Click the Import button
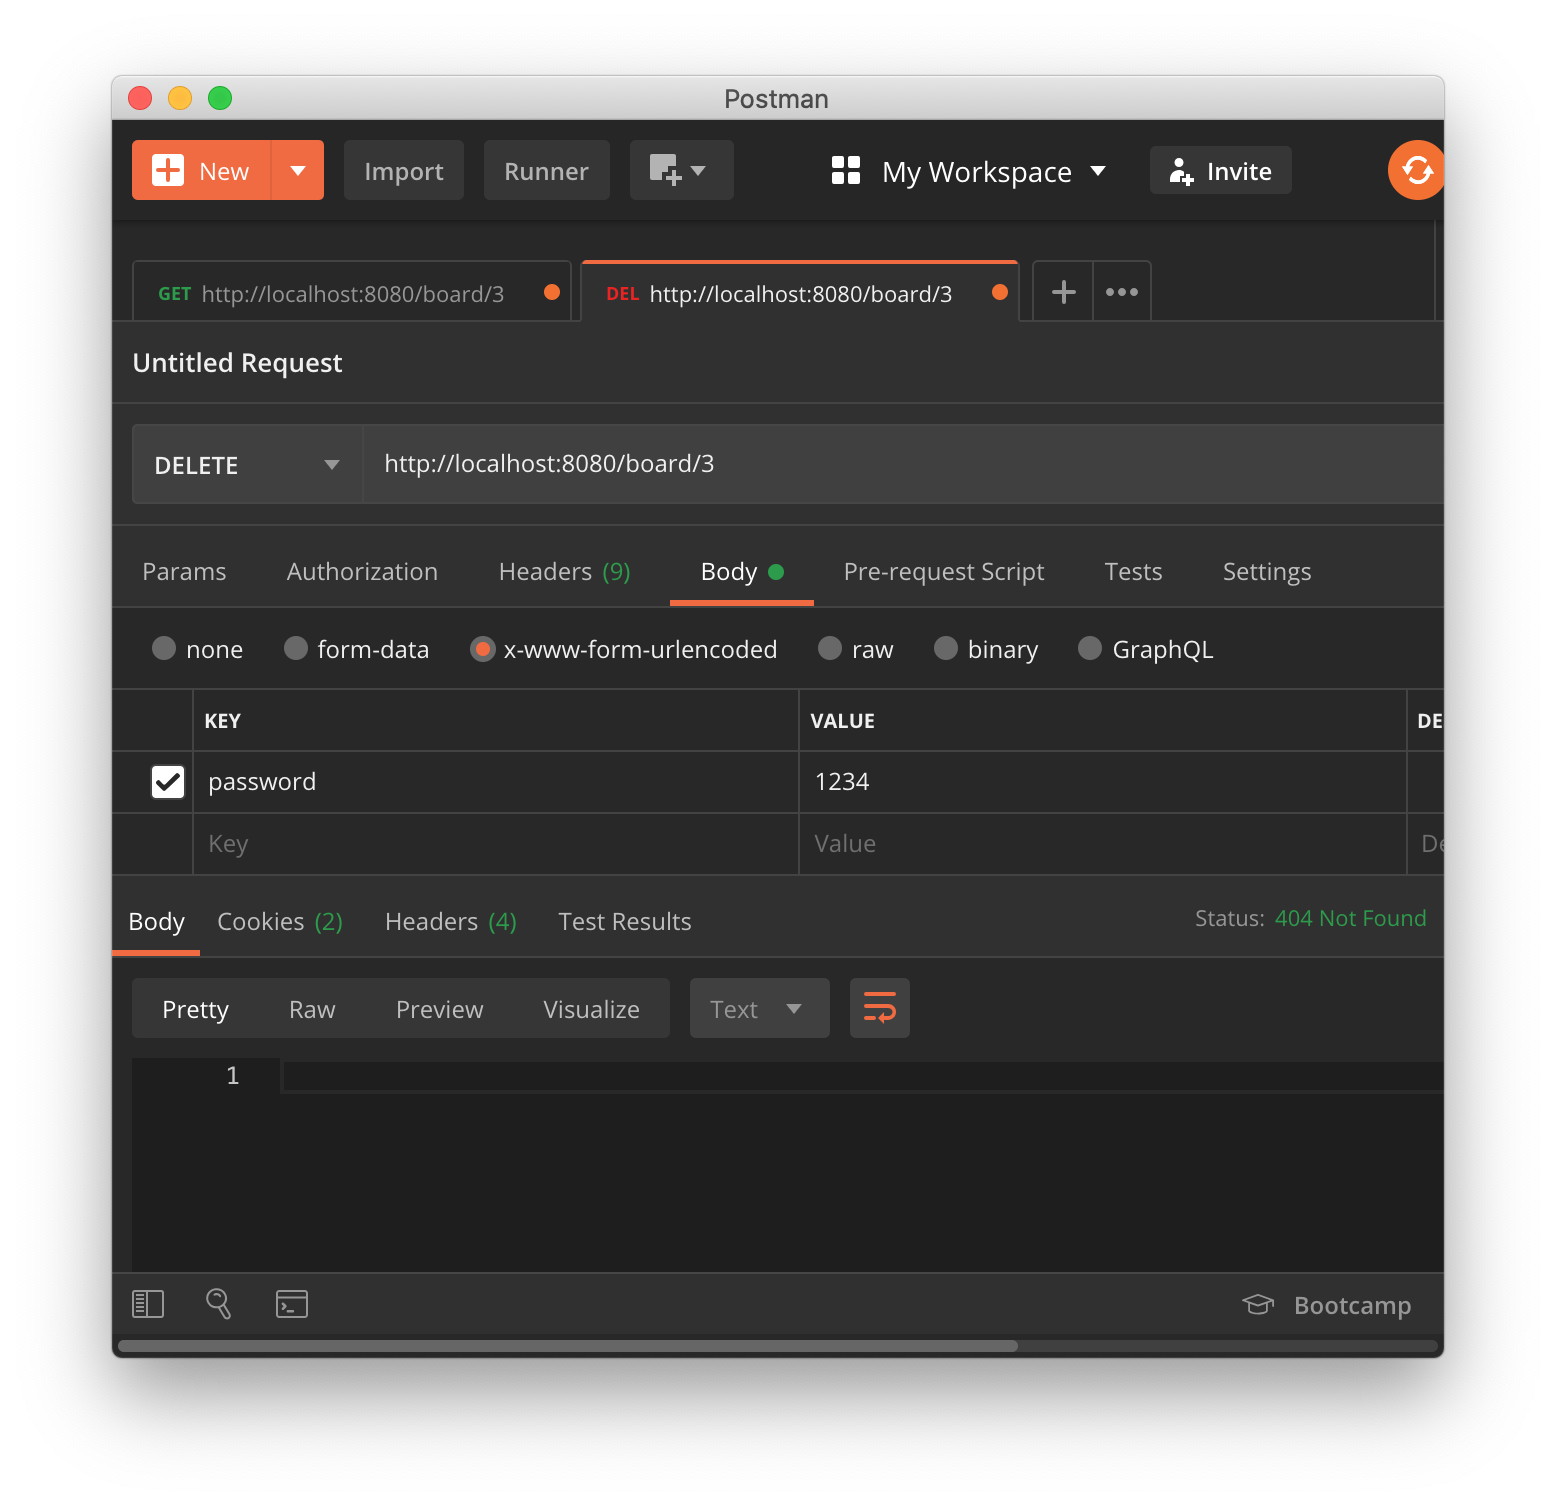Viewport: 1556px width, 1506px height. pyautogui.click(x=404, y=170)
